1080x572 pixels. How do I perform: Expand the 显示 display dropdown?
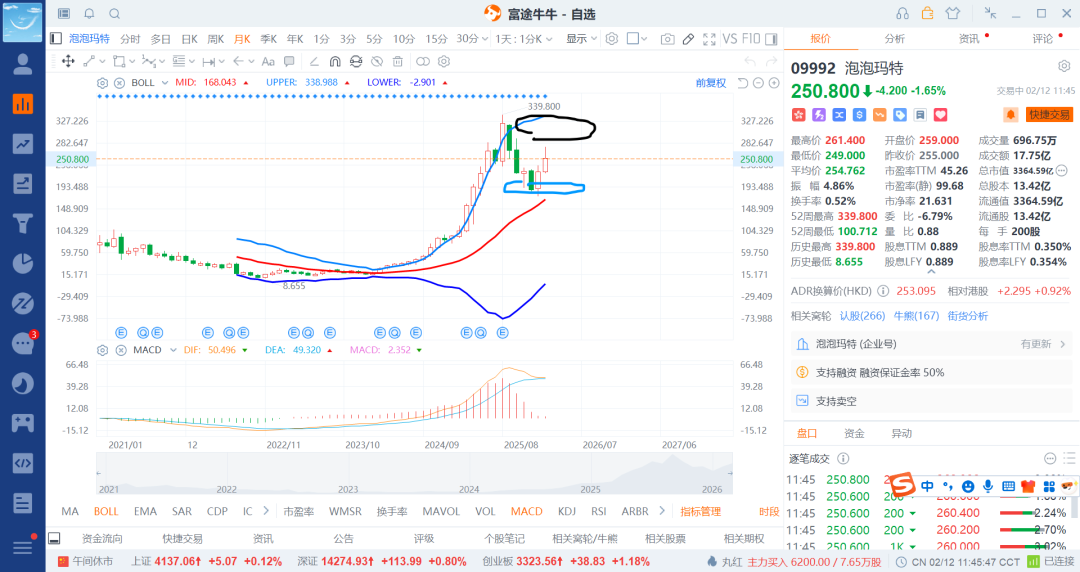tap(582, 39)
